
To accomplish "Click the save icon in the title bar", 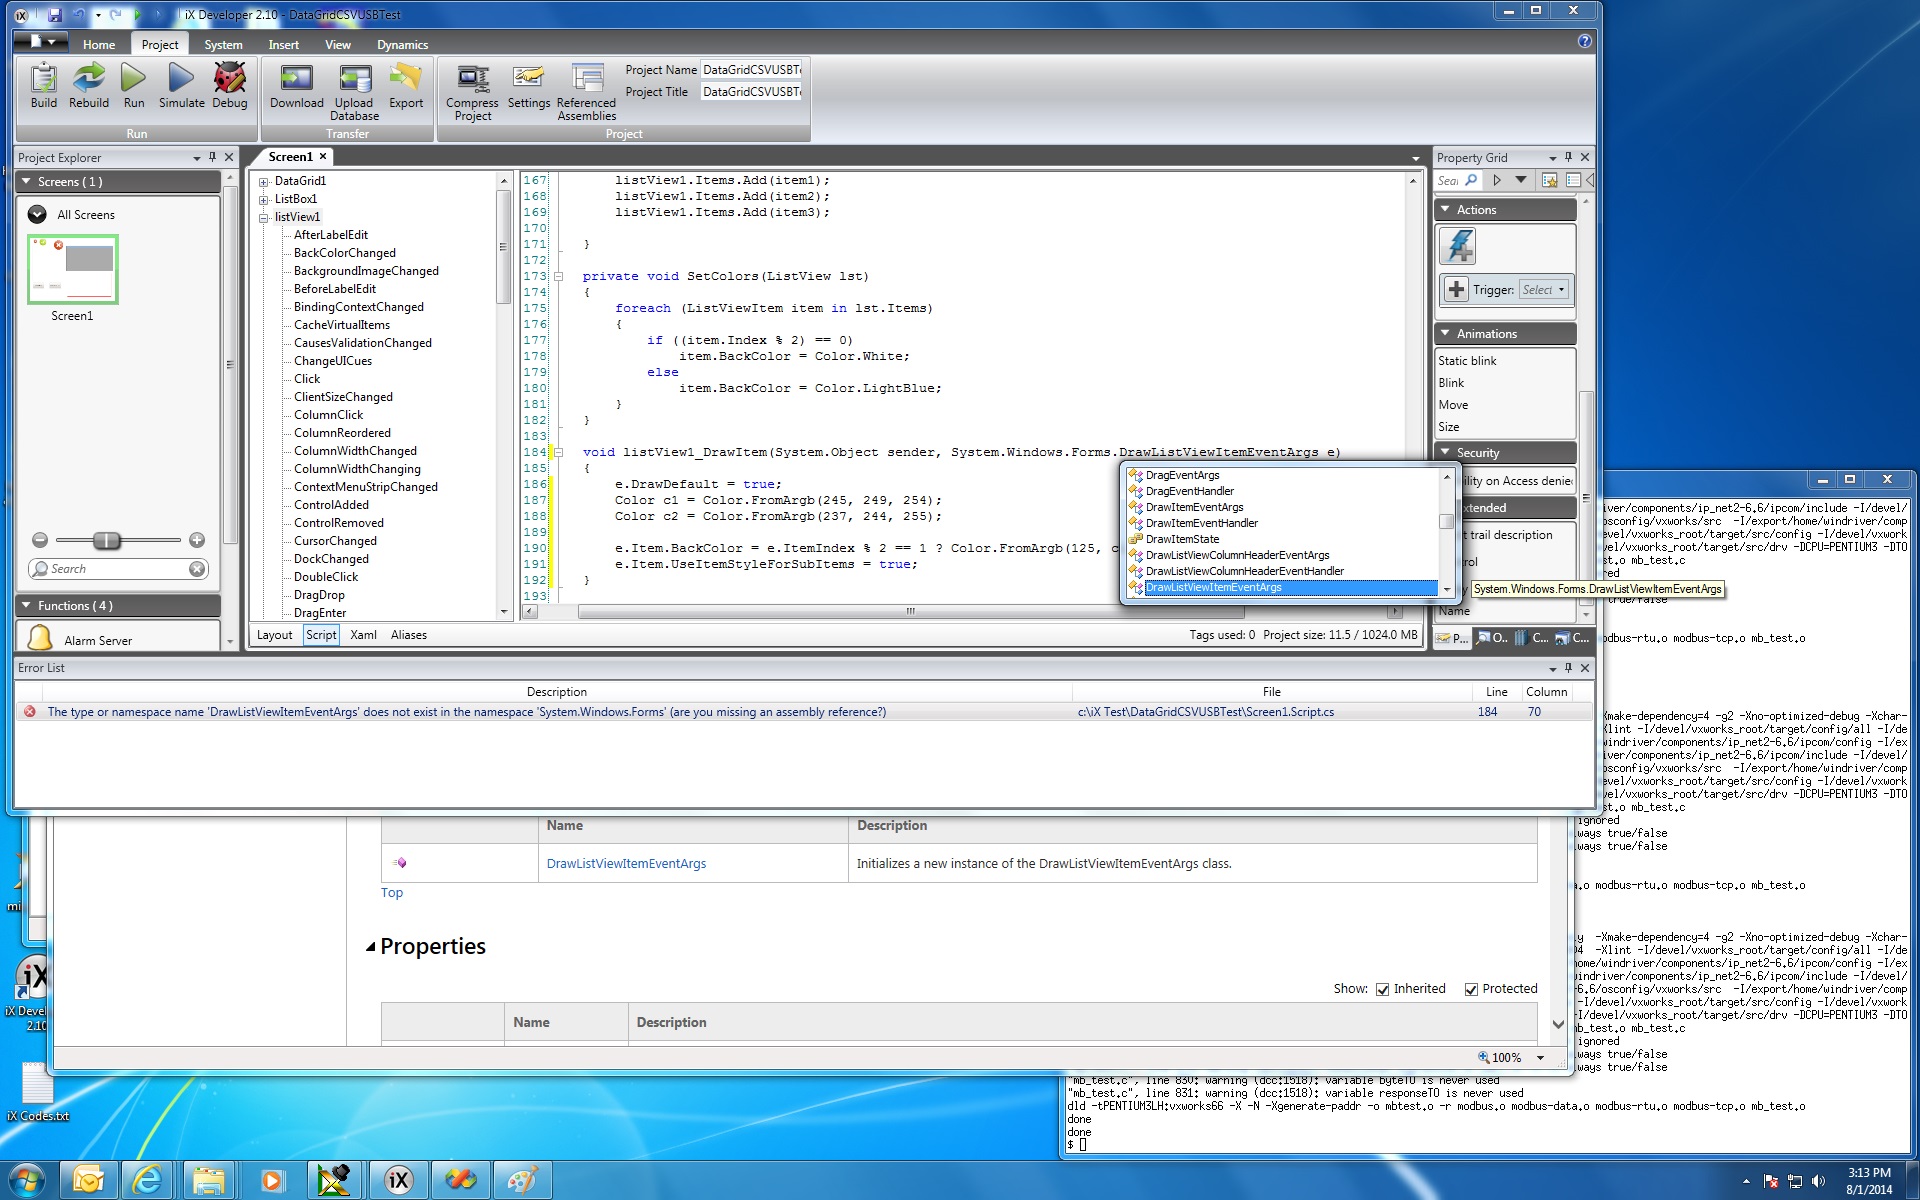I will tap(54, 15).
